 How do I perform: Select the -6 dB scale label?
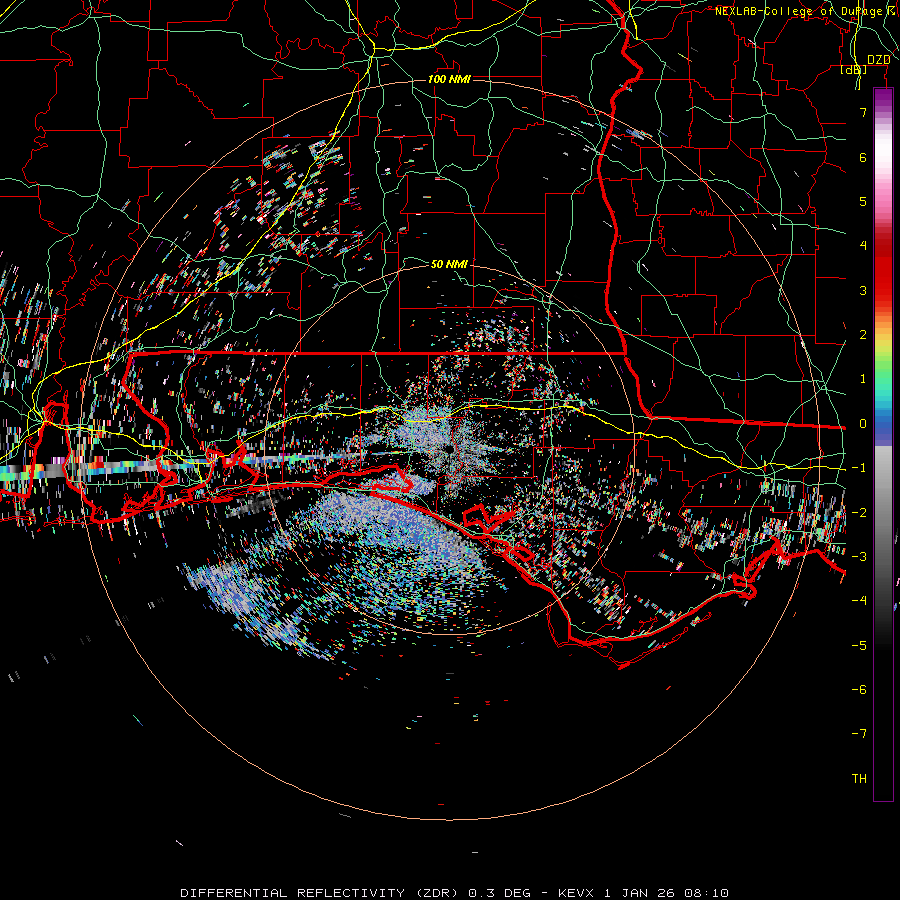click(859, 689)
